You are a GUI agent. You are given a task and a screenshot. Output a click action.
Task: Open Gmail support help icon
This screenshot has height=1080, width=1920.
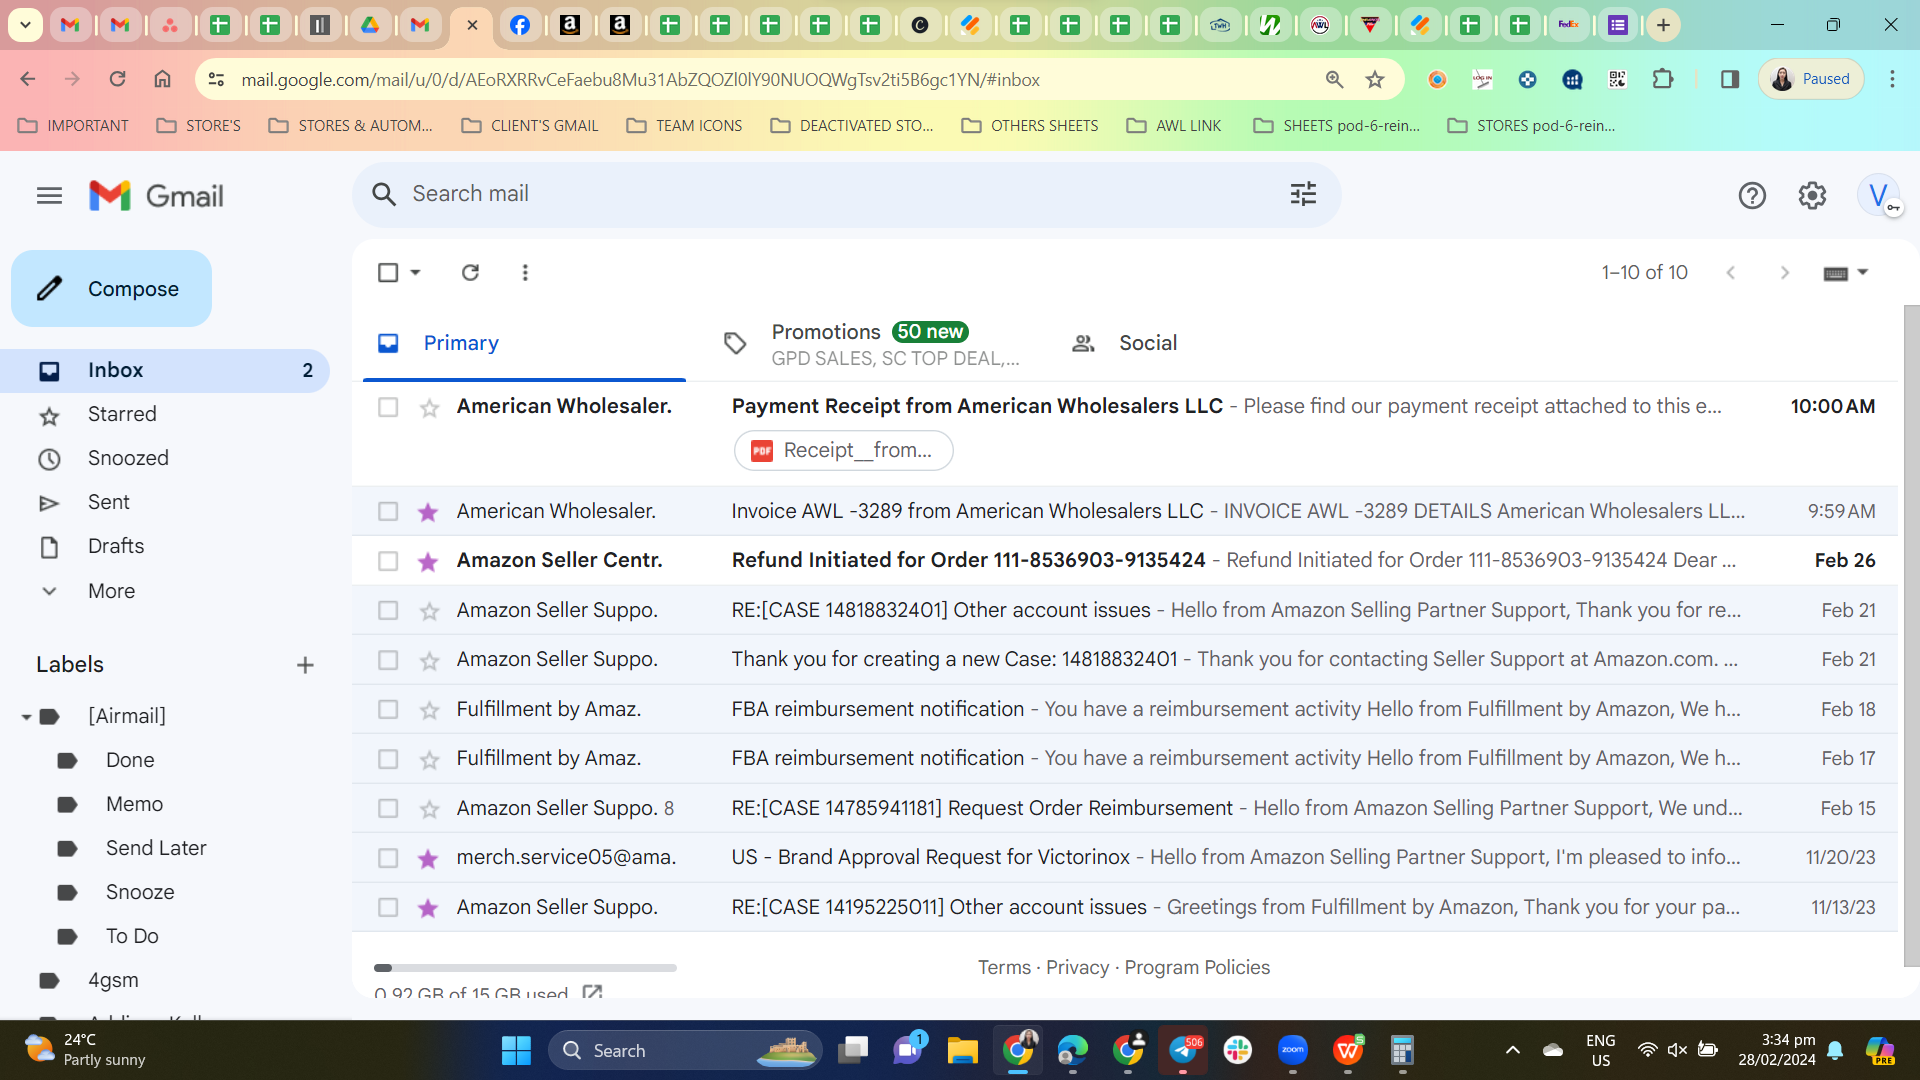(1752, 196)
